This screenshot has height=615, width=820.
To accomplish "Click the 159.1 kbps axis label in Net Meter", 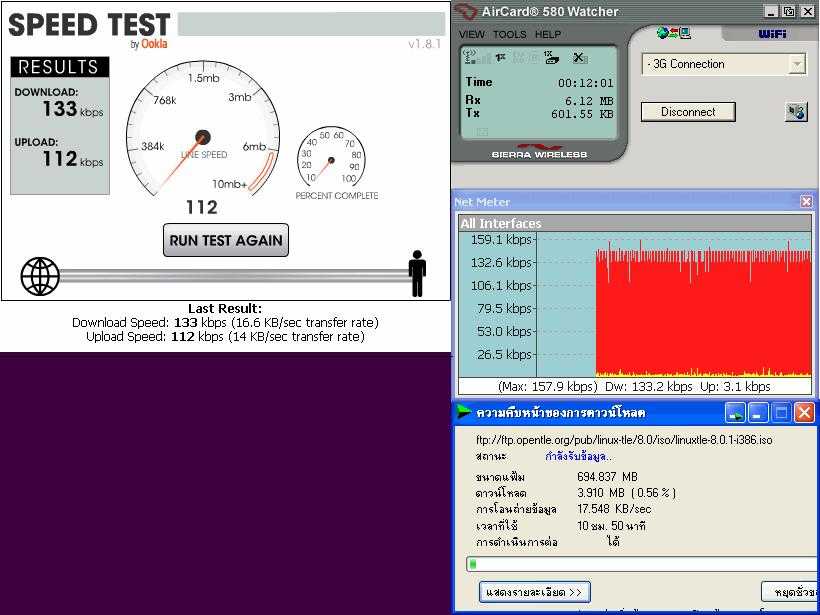I will [x=501, y=240].
